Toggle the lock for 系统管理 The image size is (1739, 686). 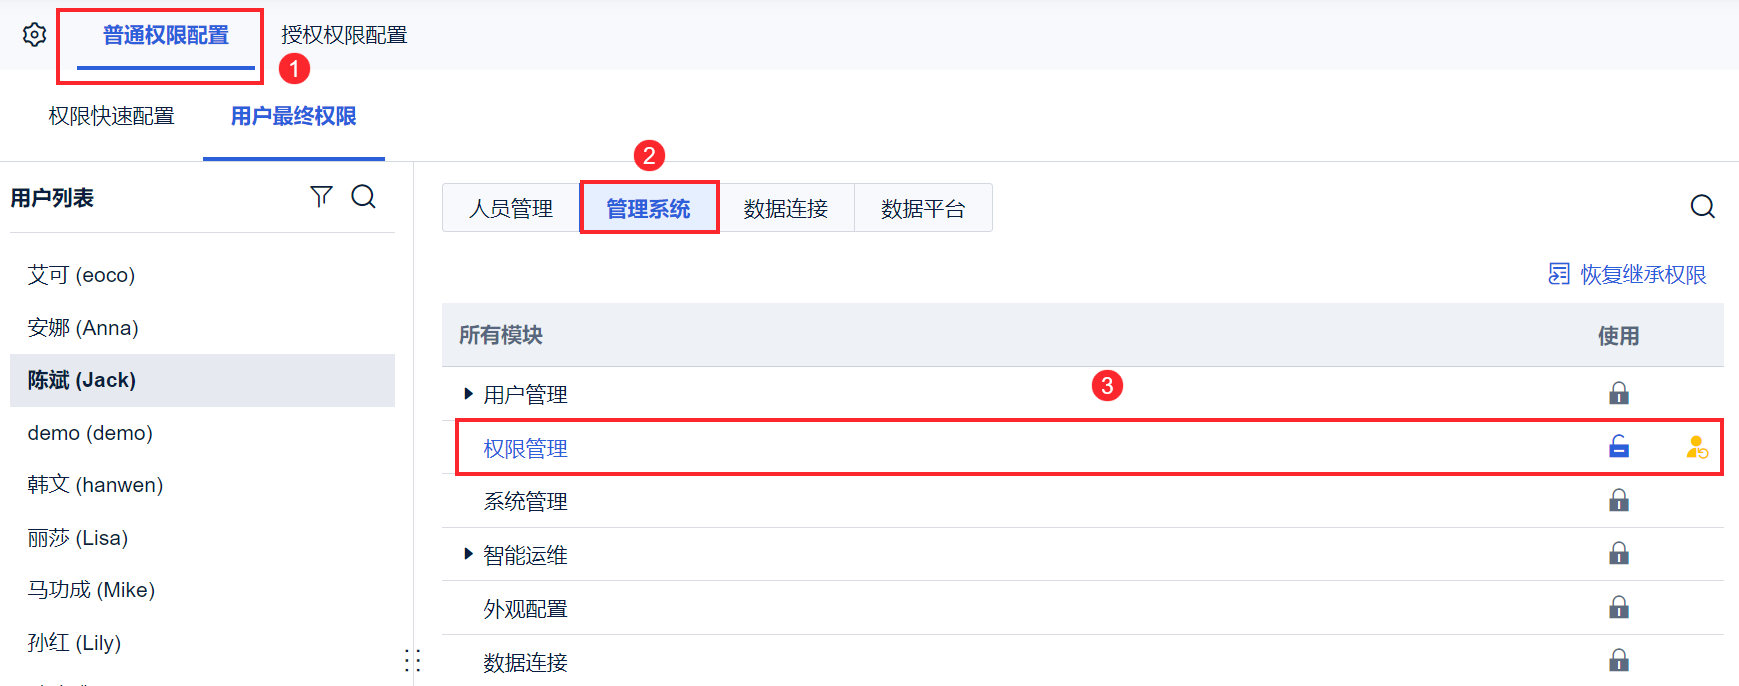1618,501
